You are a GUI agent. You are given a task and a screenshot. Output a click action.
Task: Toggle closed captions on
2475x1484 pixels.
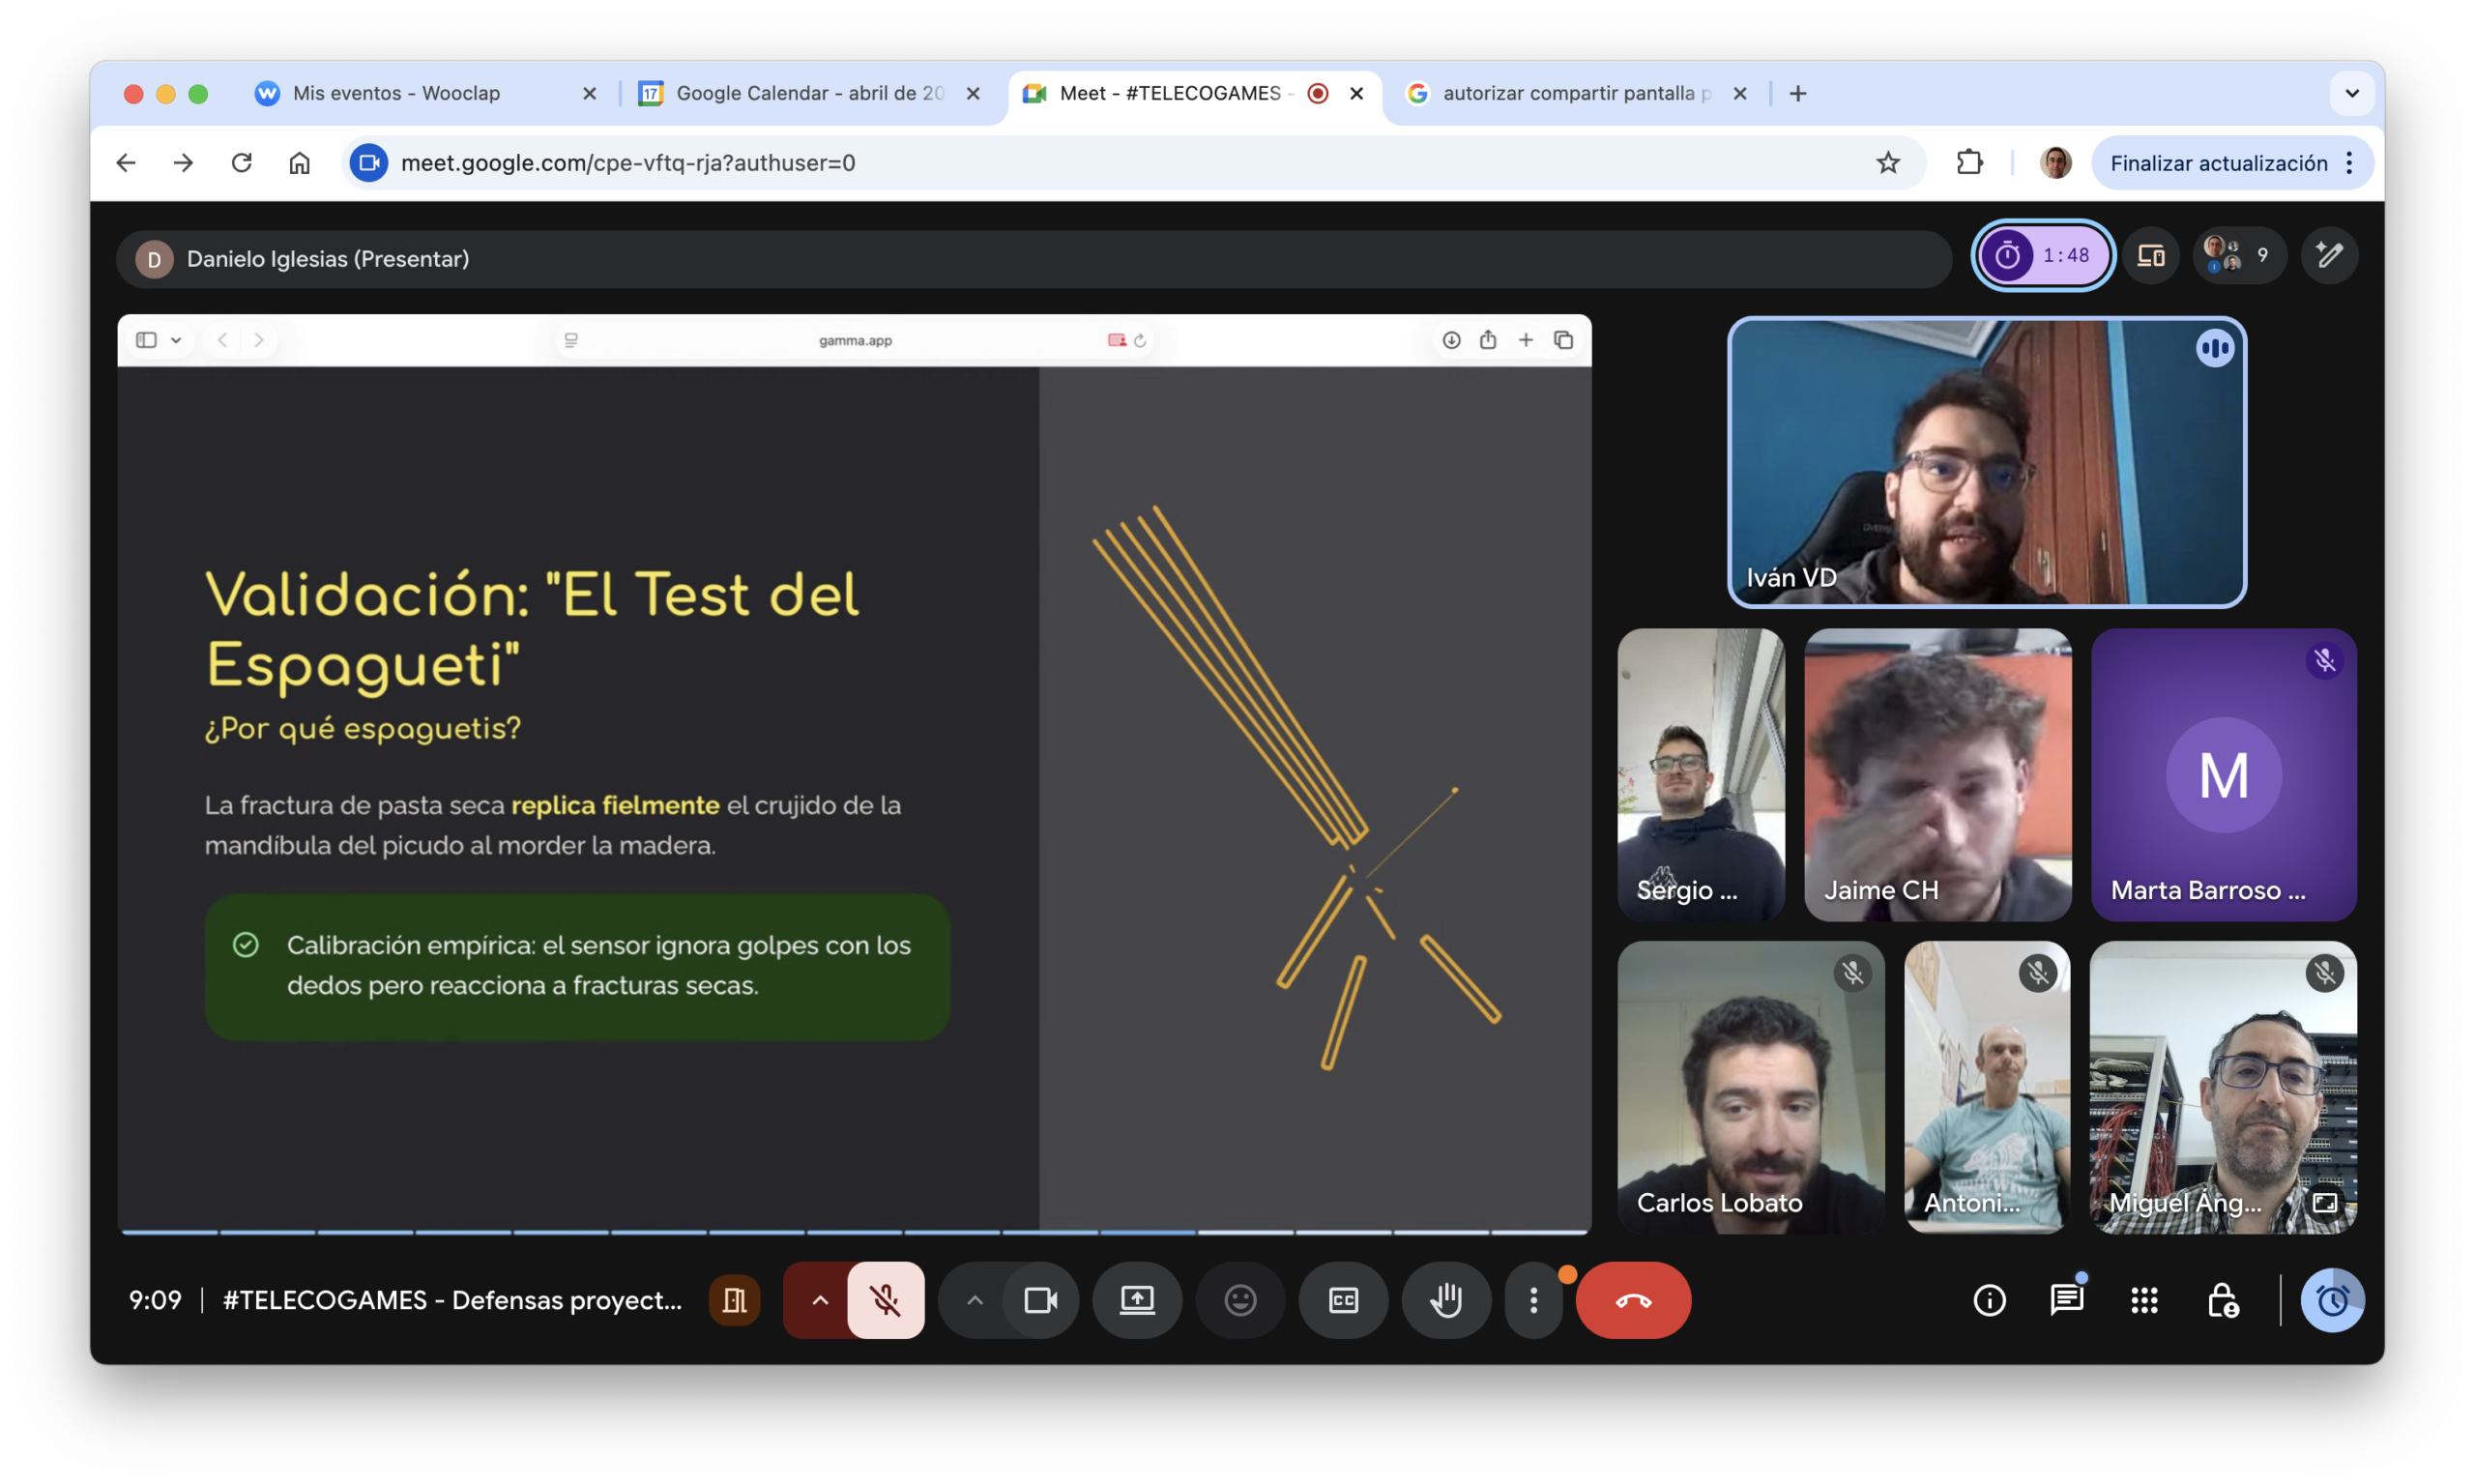tap(1343, 1300)
